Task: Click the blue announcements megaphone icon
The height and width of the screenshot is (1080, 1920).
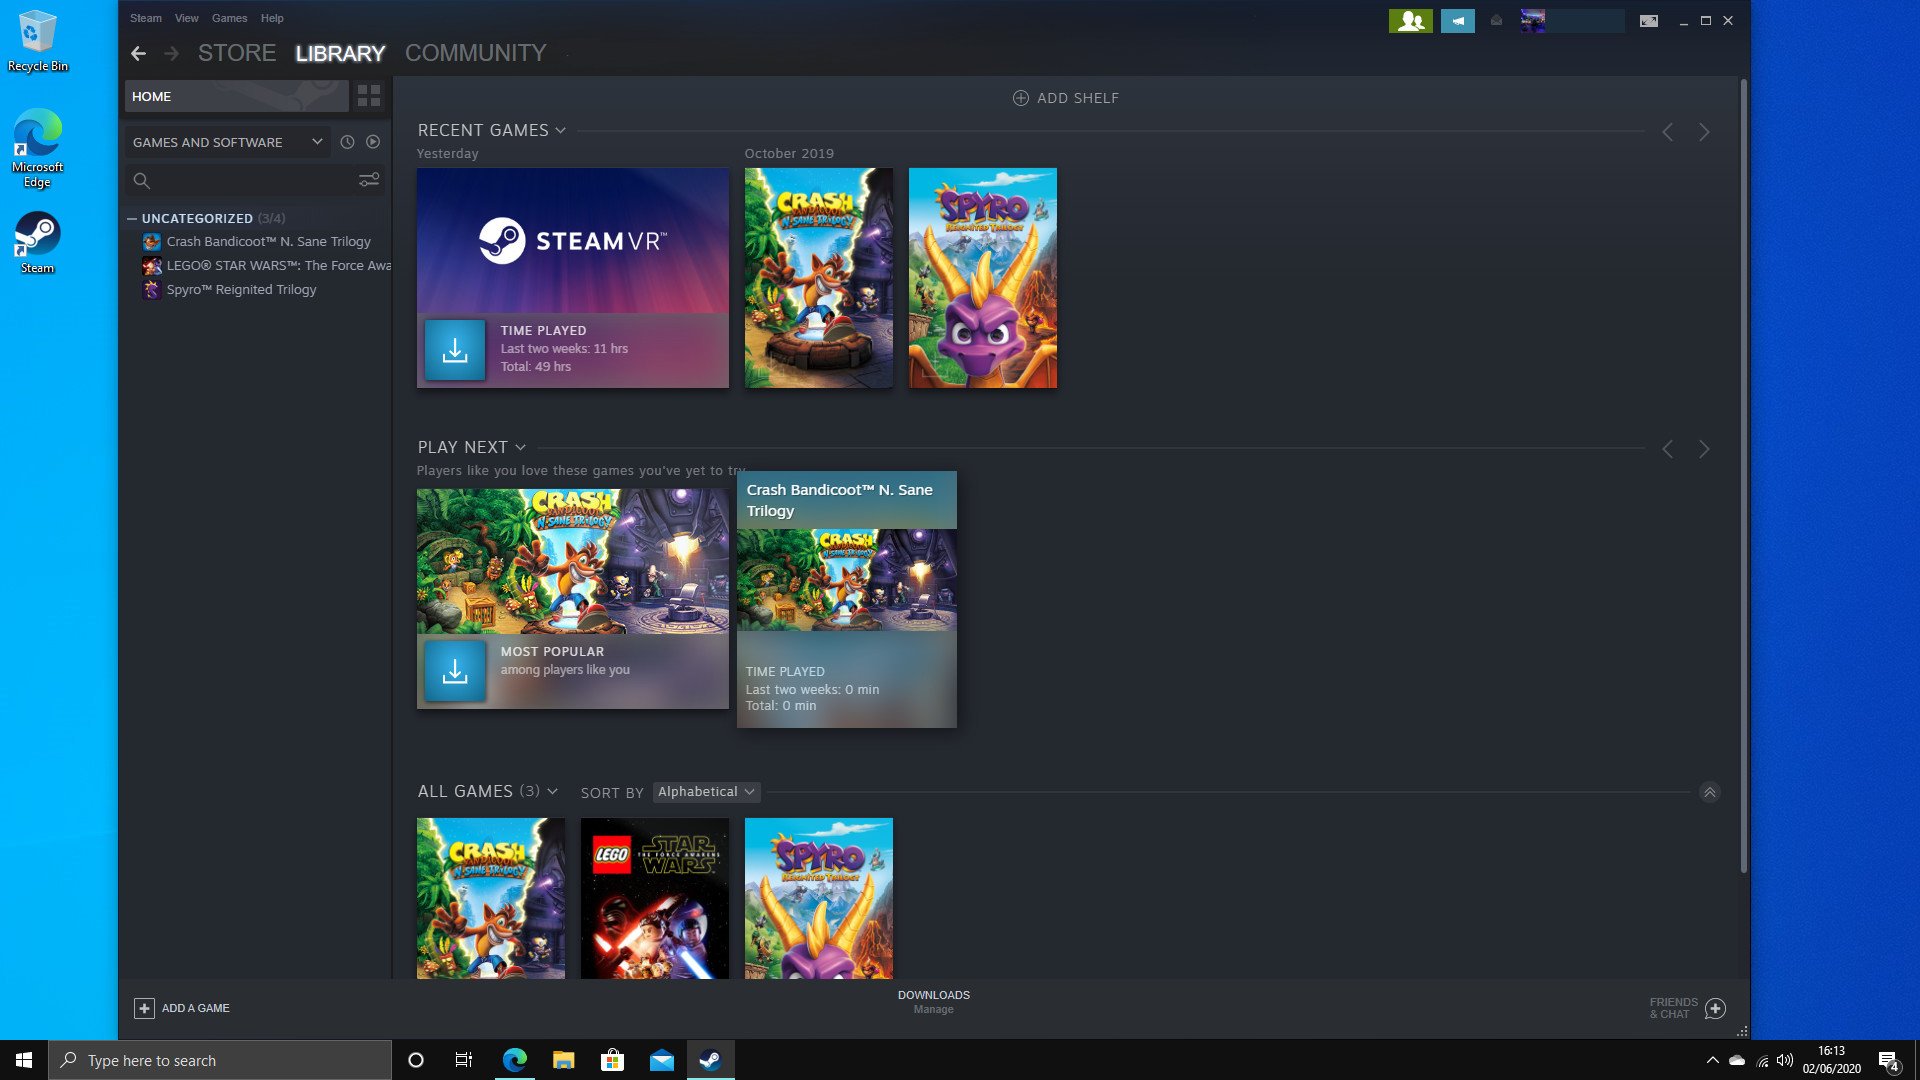Action: tap(1457, 20)
